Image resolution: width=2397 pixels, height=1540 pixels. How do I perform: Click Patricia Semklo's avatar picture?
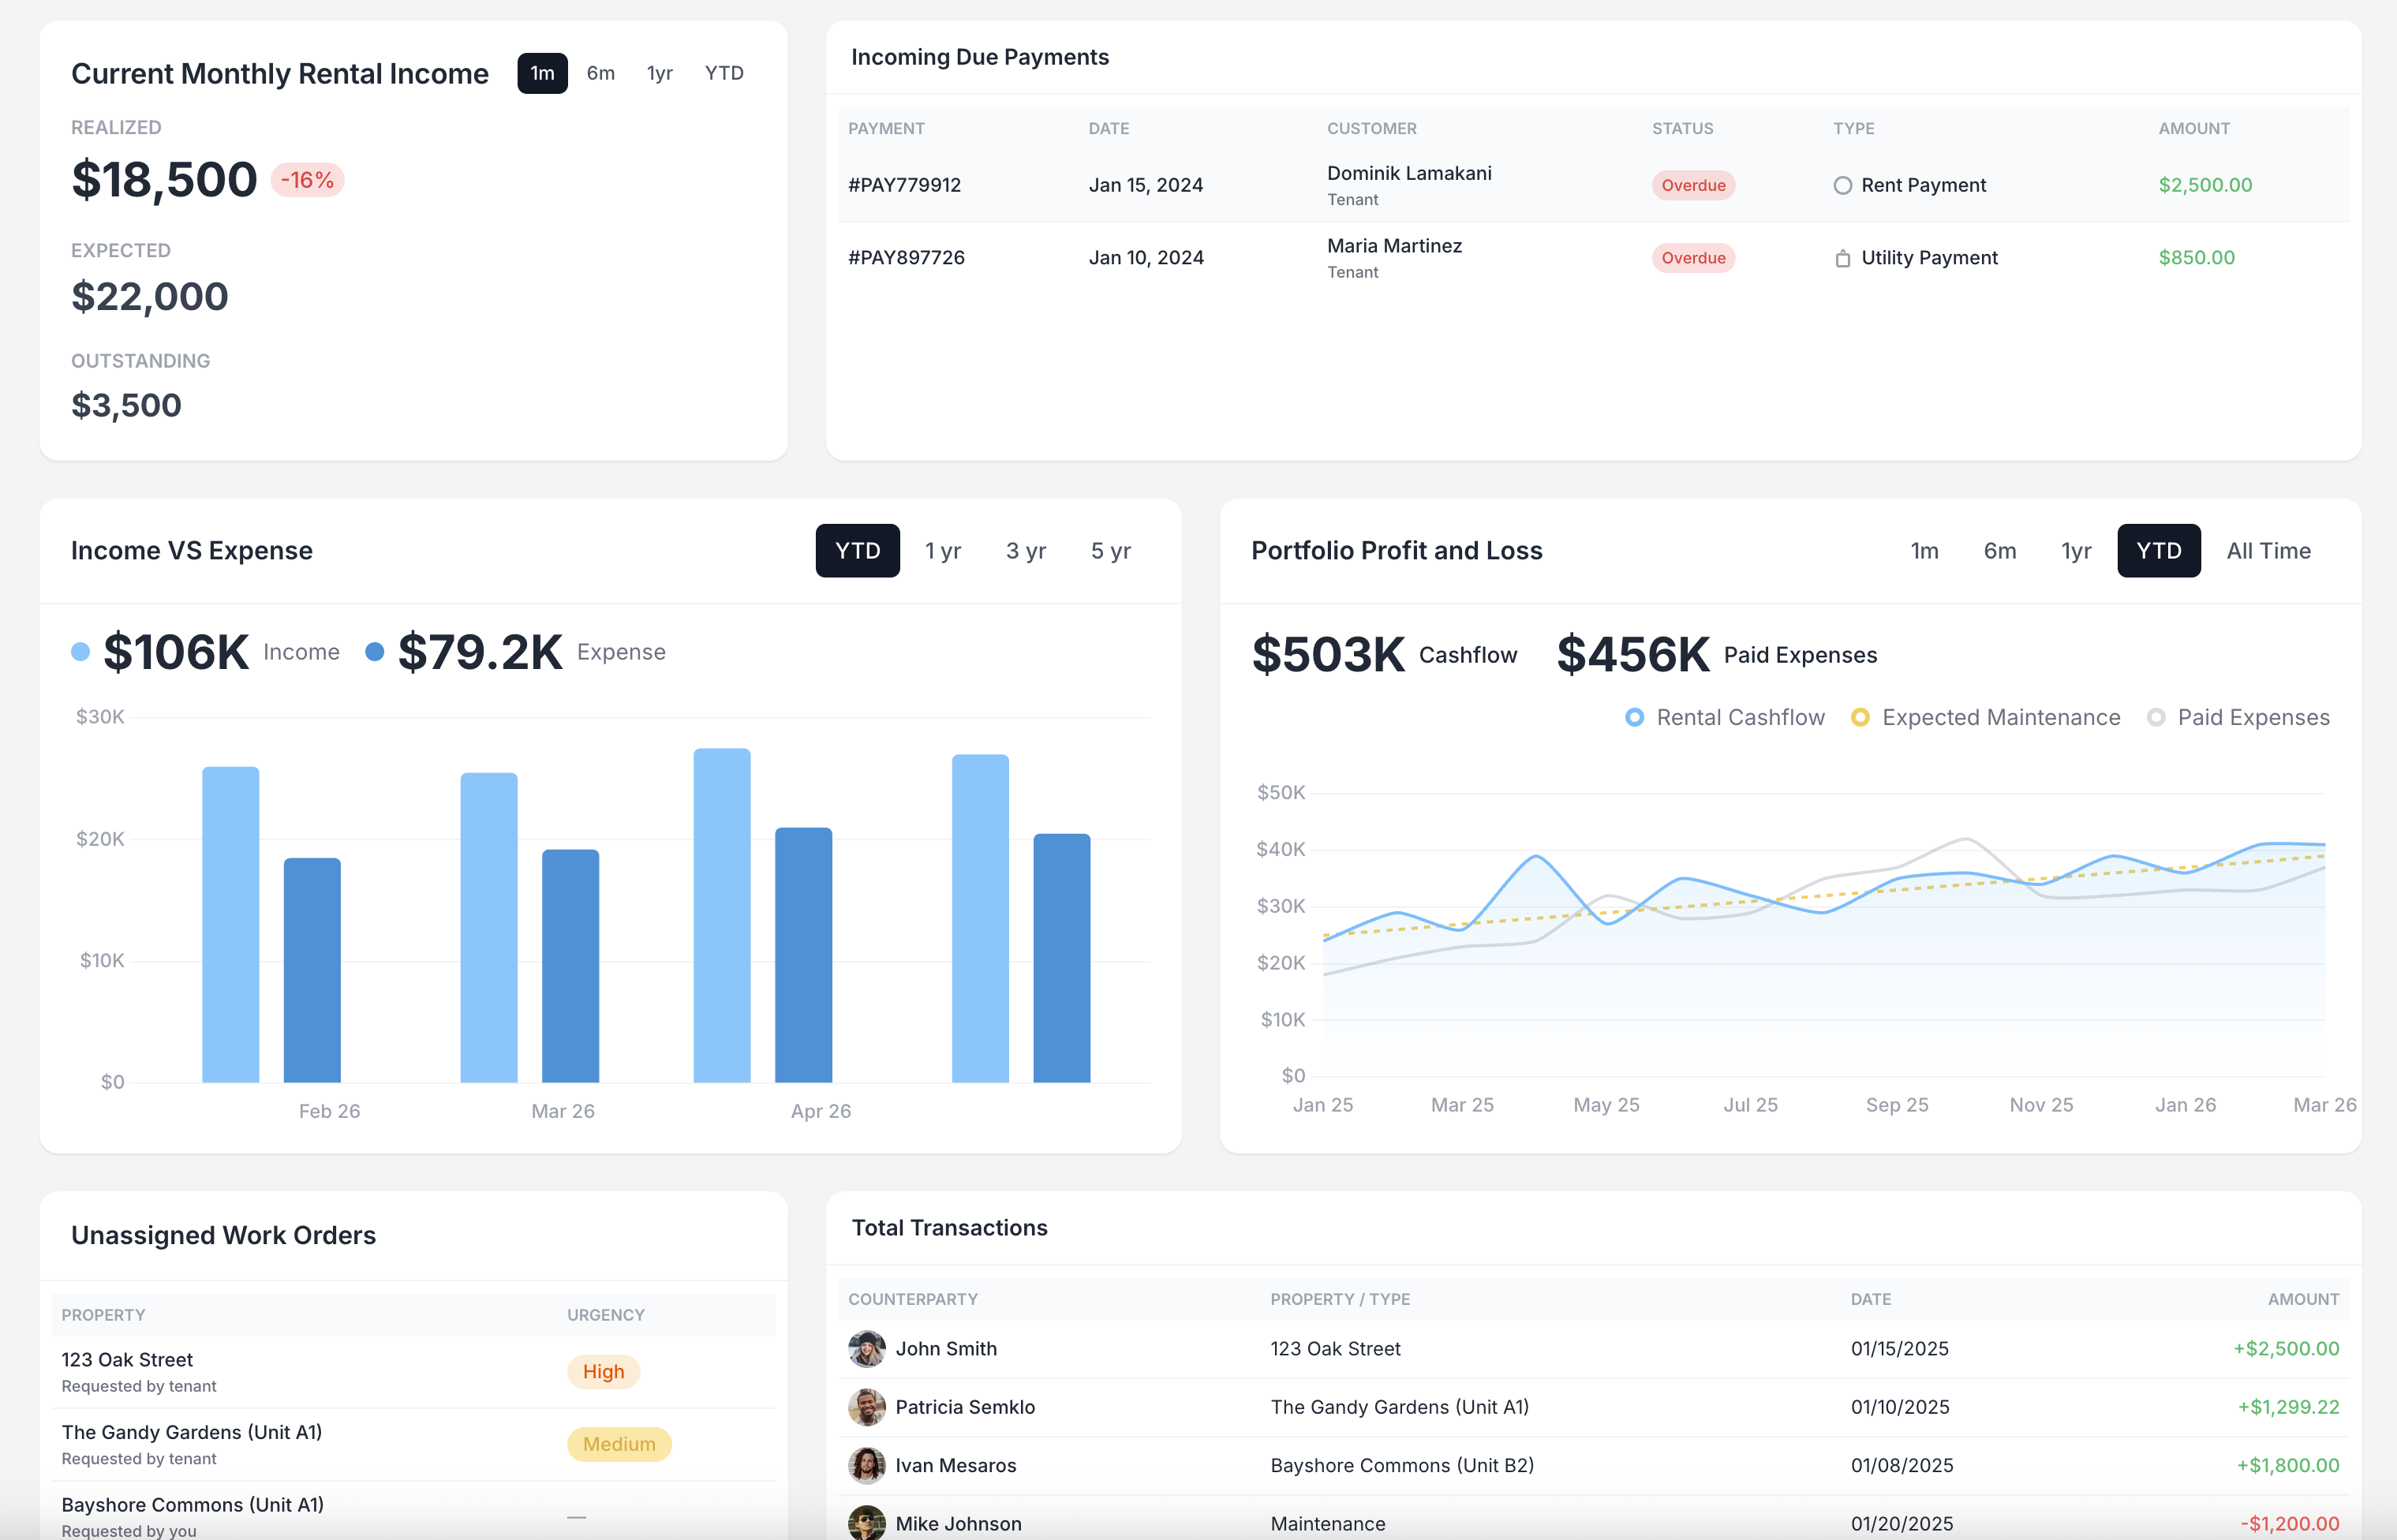click(x=866, y=1407)
